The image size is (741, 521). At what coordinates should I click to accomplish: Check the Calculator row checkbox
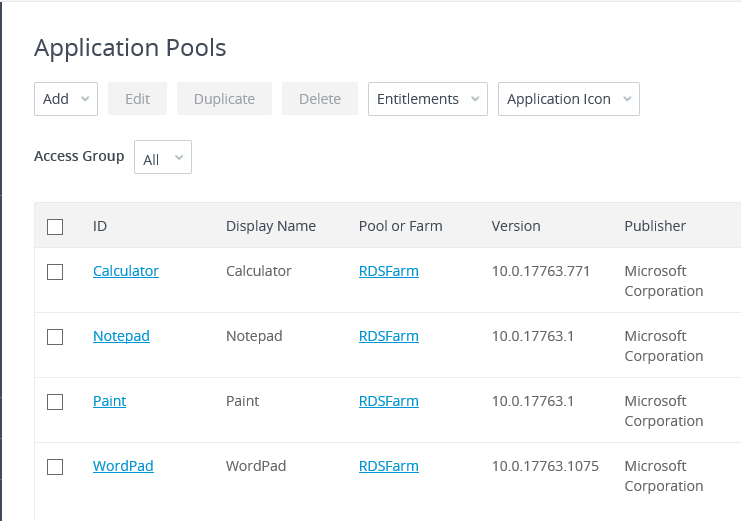pyautogui.click(x=55, y=272)
